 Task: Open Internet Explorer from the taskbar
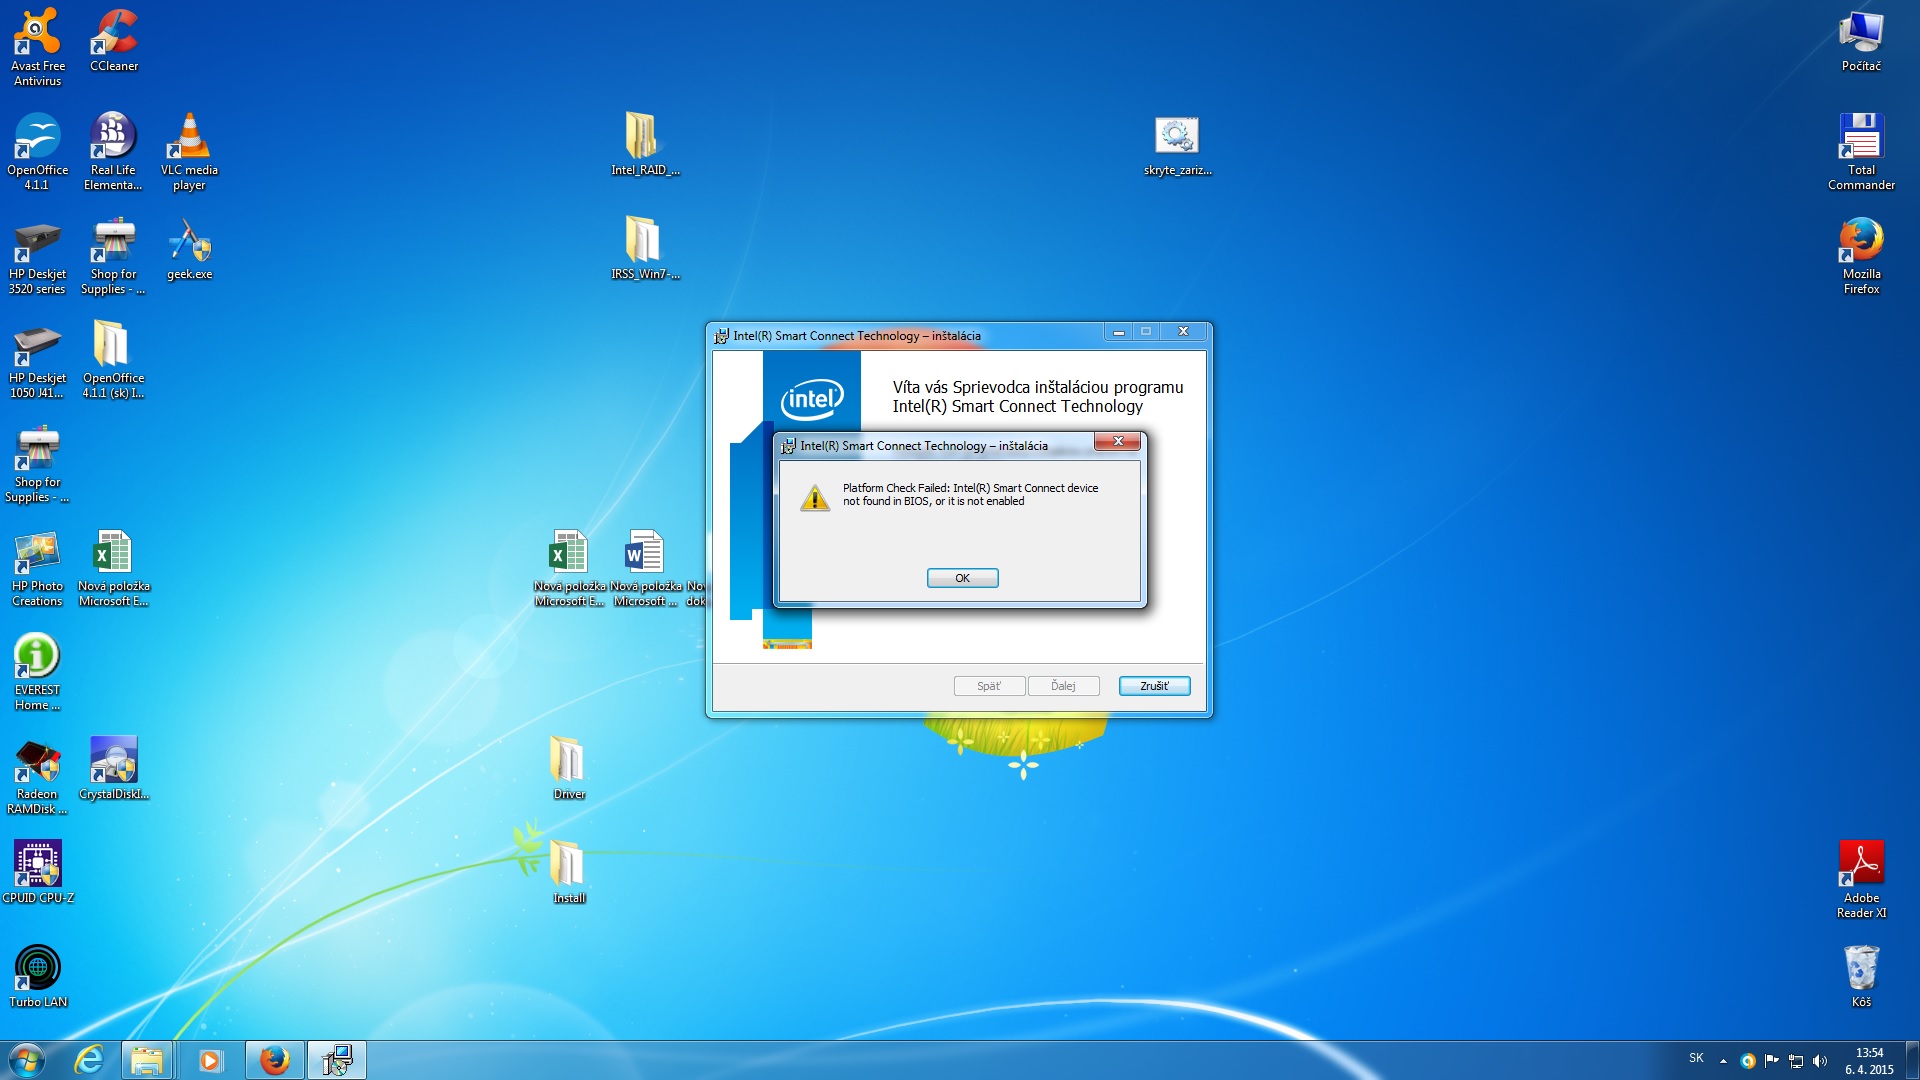89,1060
